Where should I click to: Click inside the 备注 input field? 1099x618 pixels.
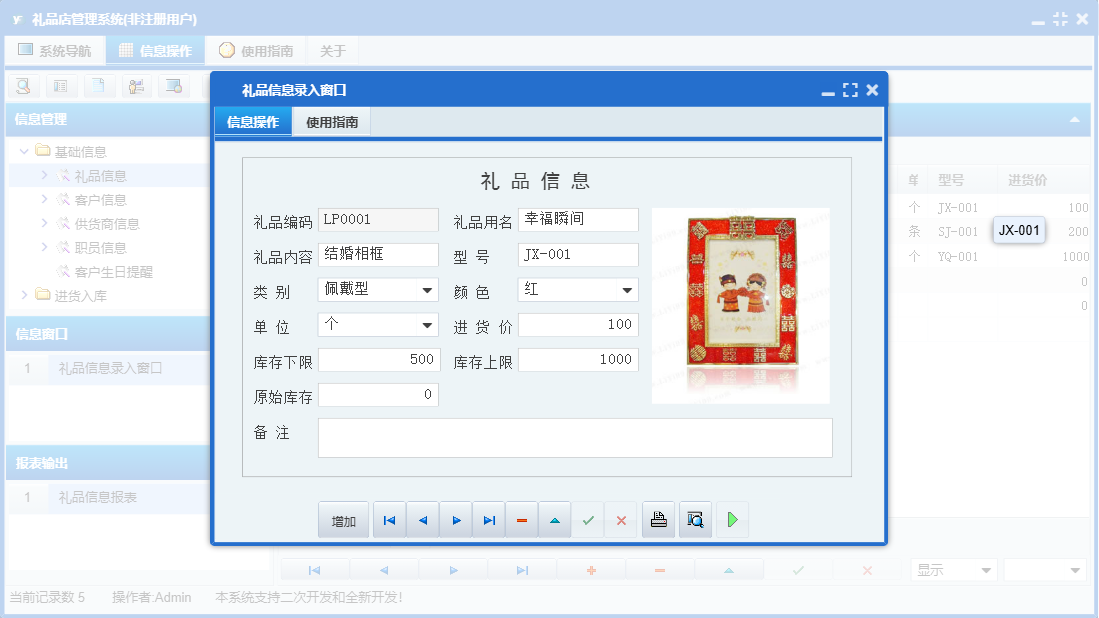click(575, 437)
